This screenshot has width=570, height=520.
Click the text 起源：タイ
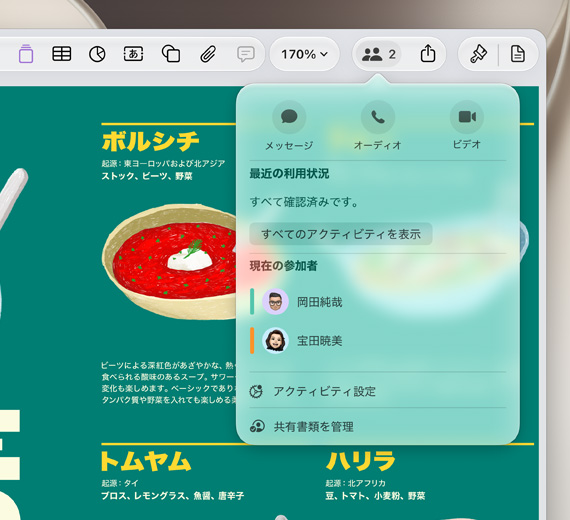(120, 483)
